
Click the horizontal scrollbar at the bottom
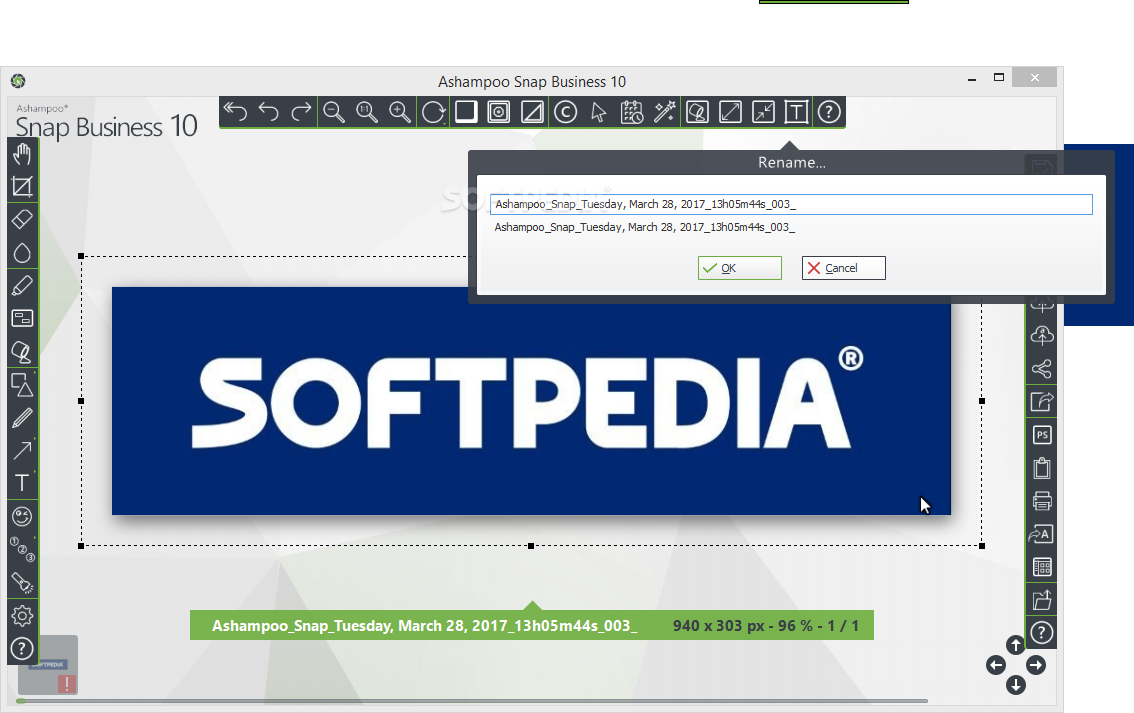coord(472,701)
